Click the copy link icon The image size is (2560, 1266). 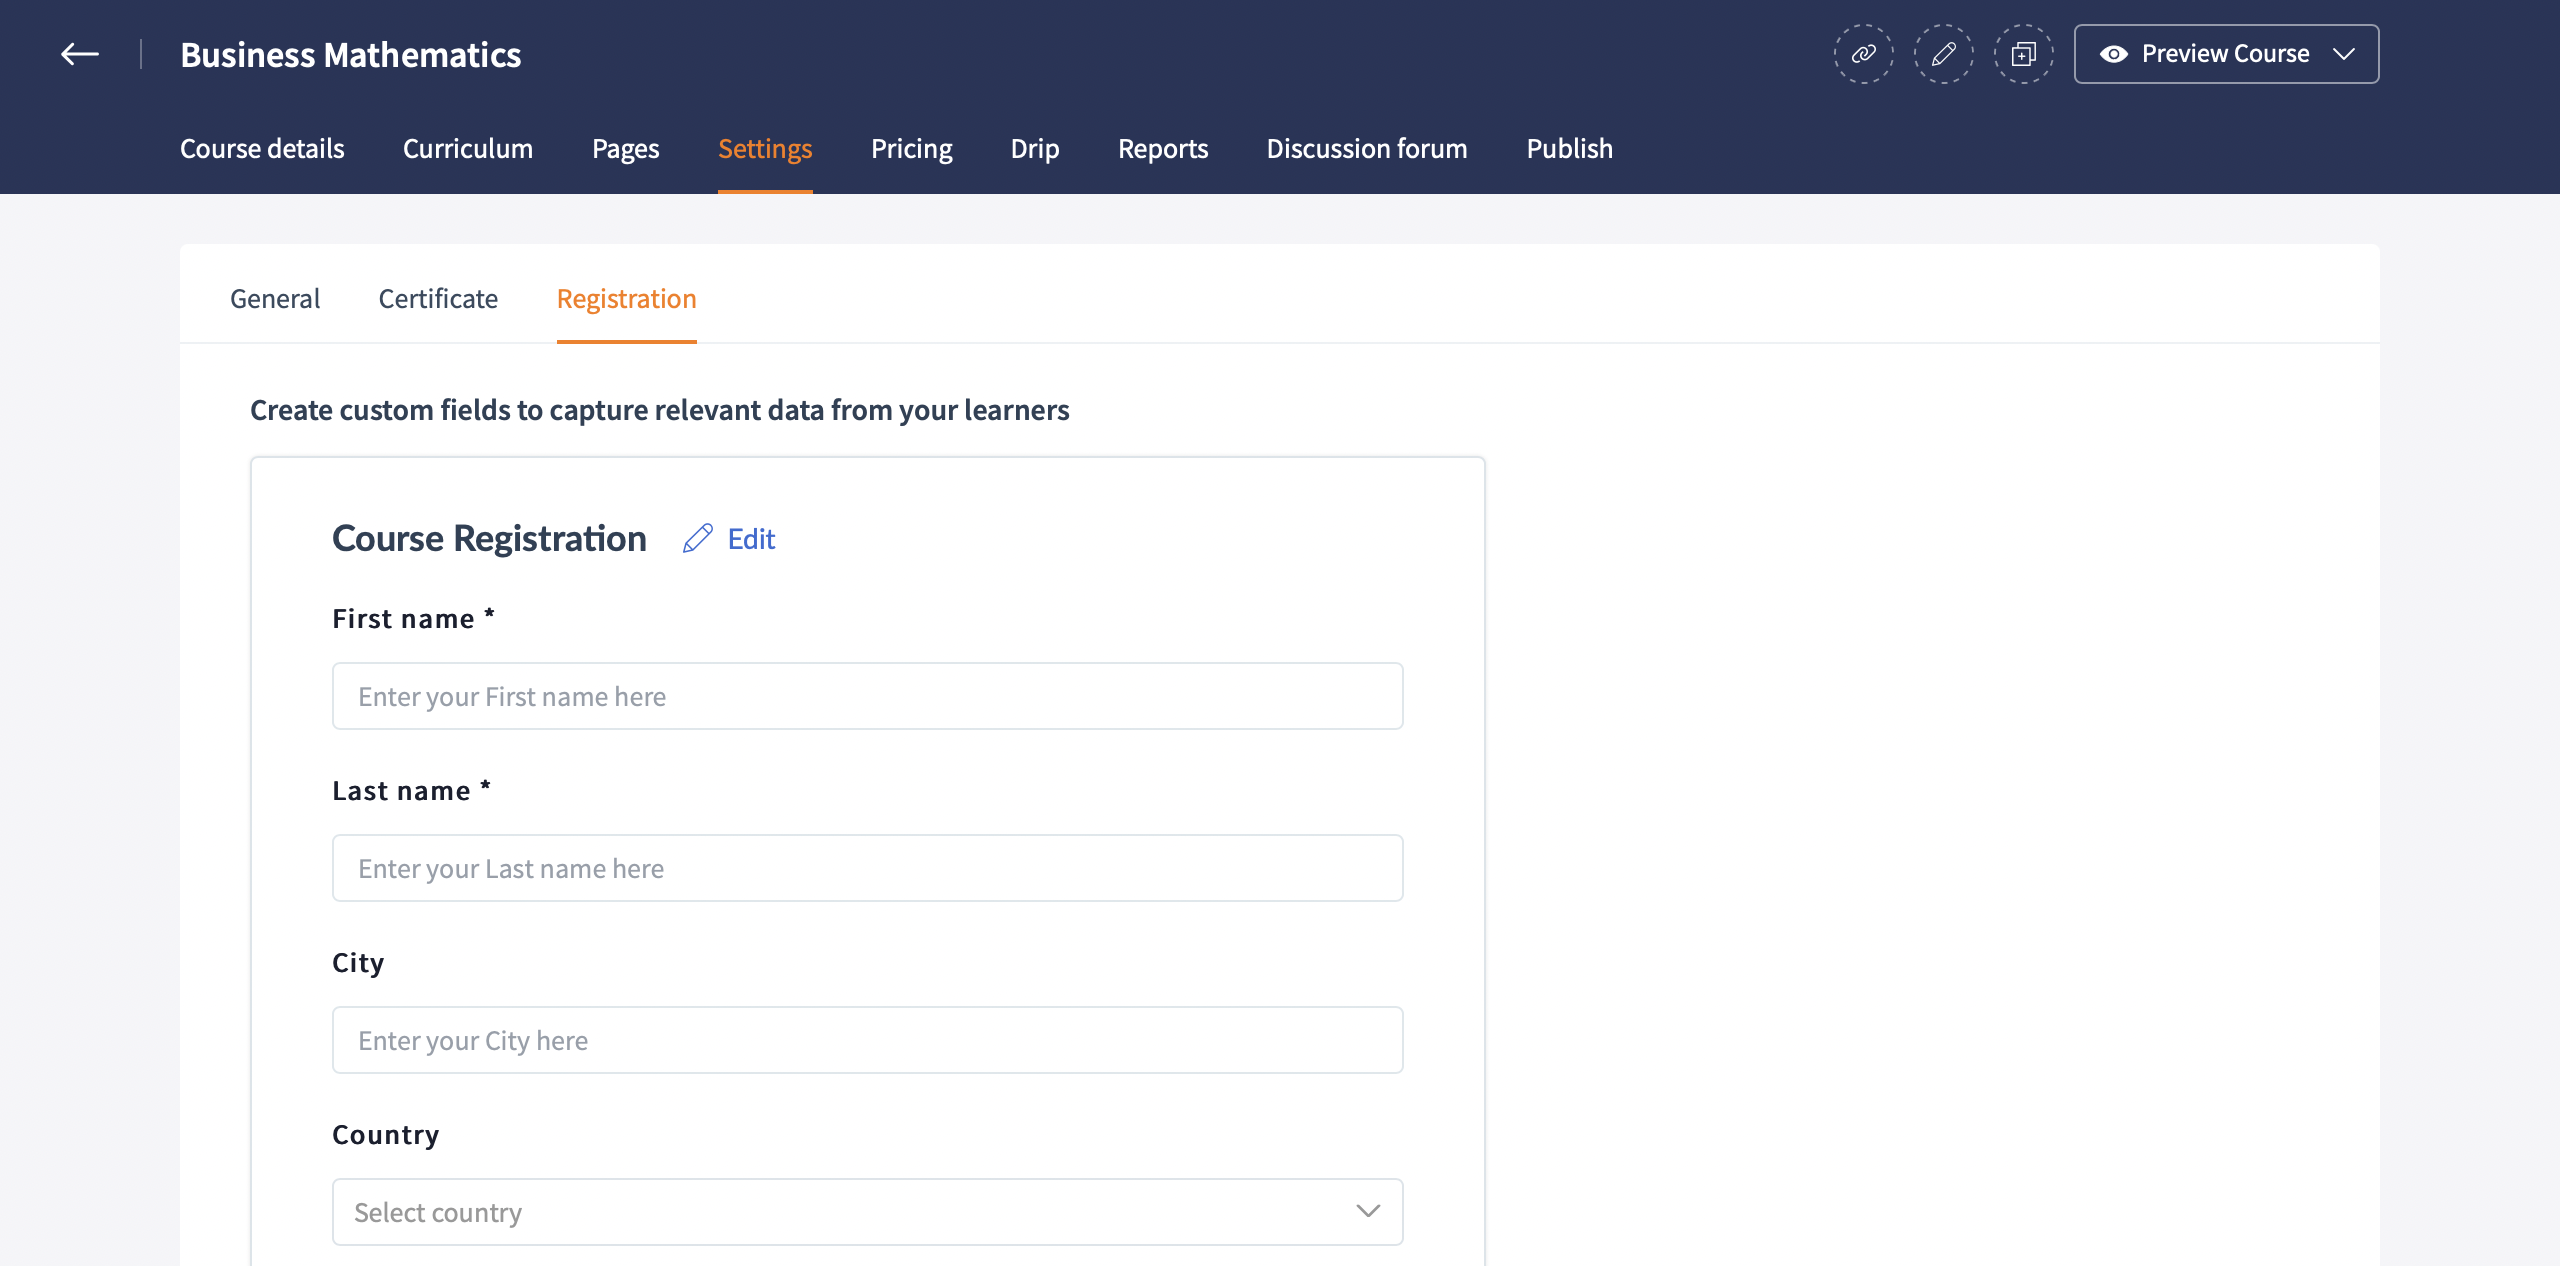pos(1863,54)
